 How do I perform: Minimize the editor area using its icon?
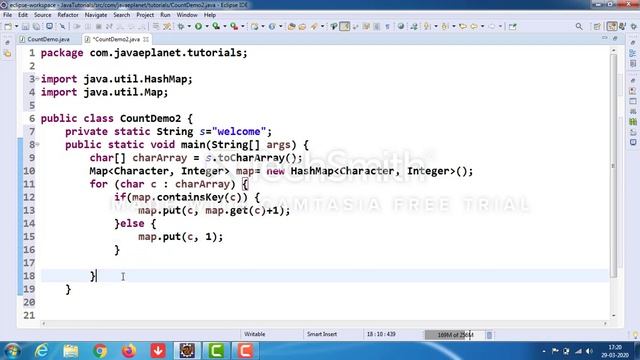pos(604,38)
